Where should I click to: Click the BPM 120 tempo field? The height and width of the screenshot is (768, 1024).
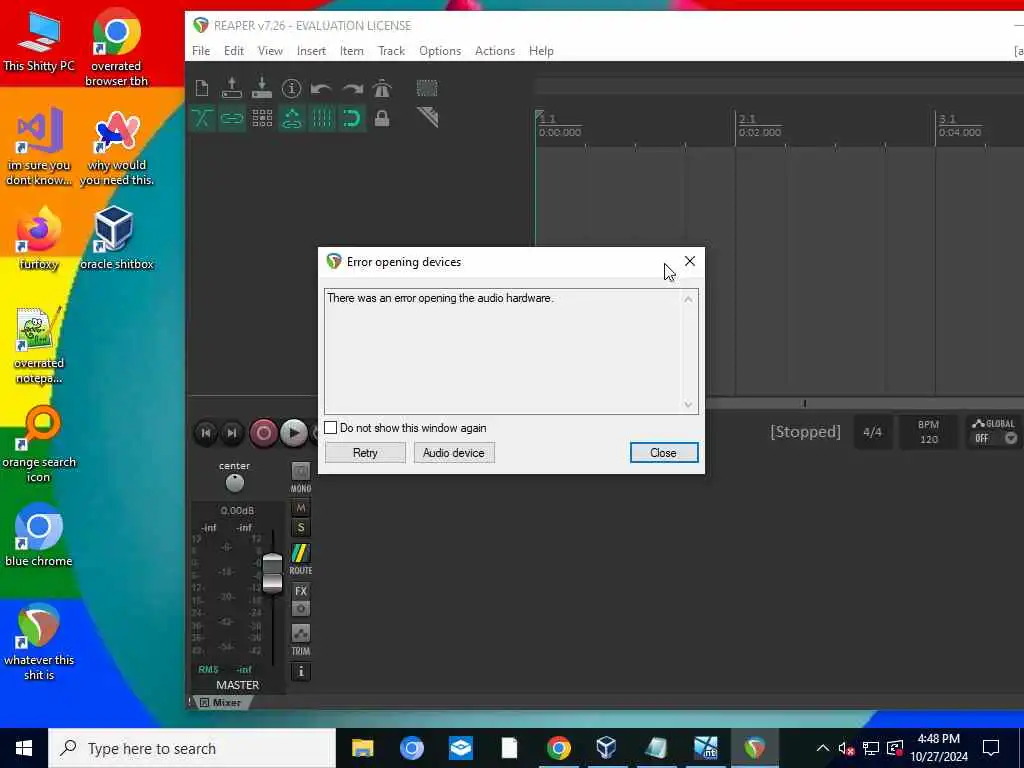928,432
